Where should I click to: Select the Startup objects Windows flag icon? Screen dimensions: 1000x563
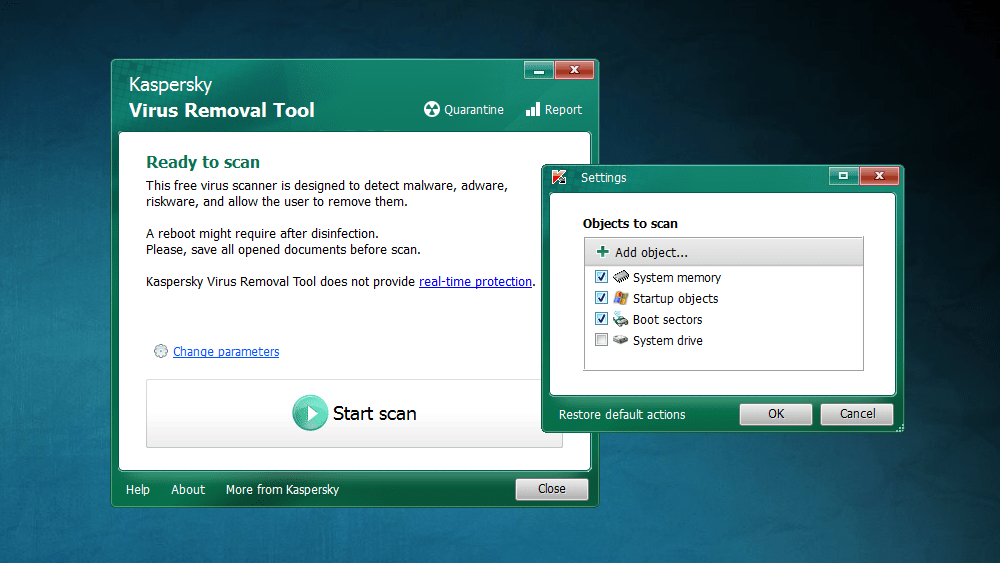(x=621, y=298)
